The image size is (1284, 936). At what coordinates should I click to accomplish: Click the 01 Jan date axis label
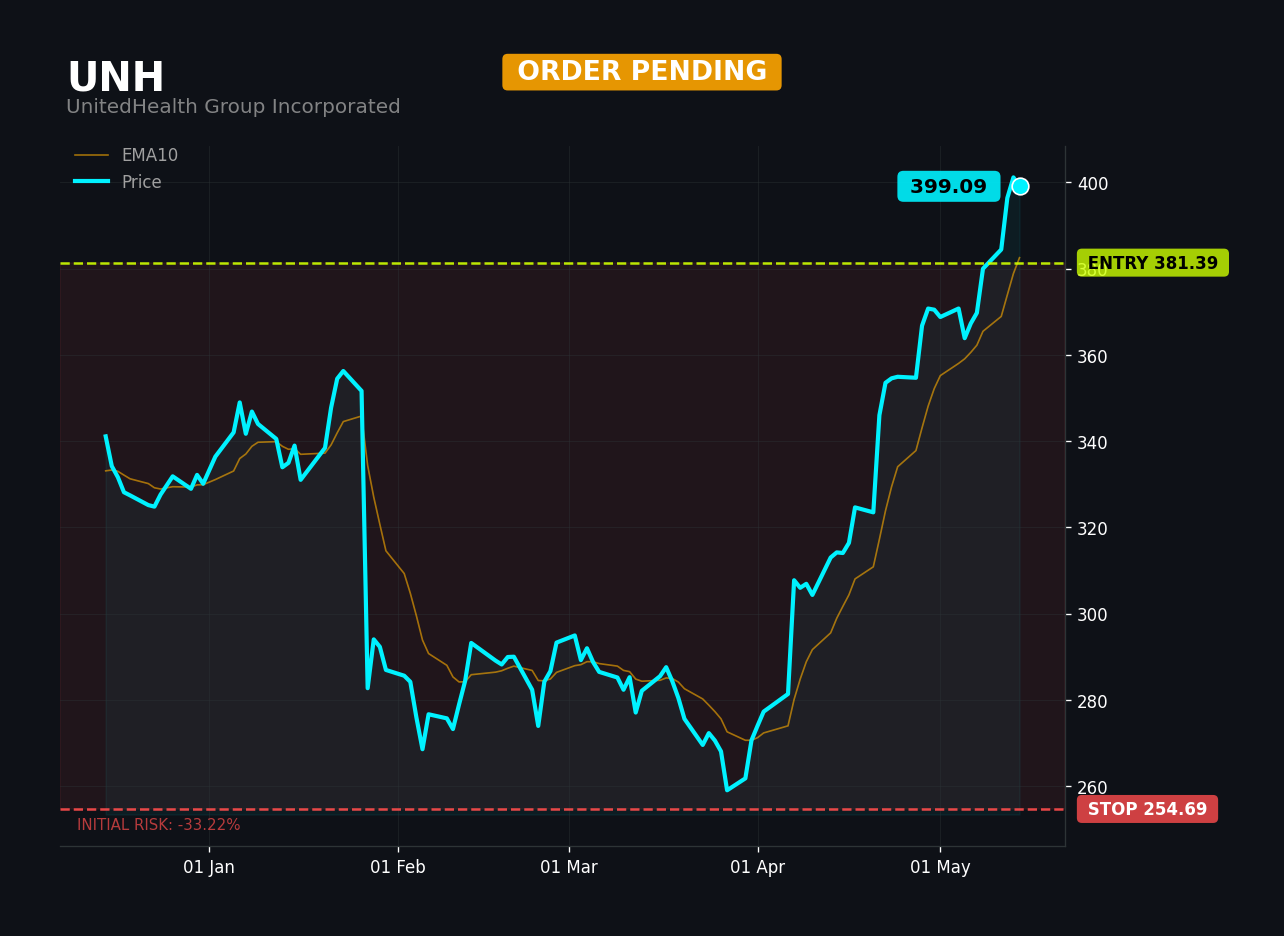tap(209, 867)
